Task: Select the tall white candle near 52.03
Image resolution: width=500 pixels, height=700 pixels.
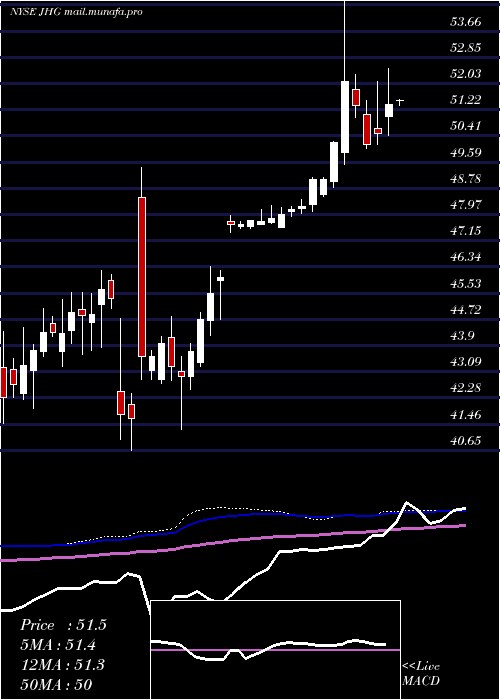Action: pos(345,117)
